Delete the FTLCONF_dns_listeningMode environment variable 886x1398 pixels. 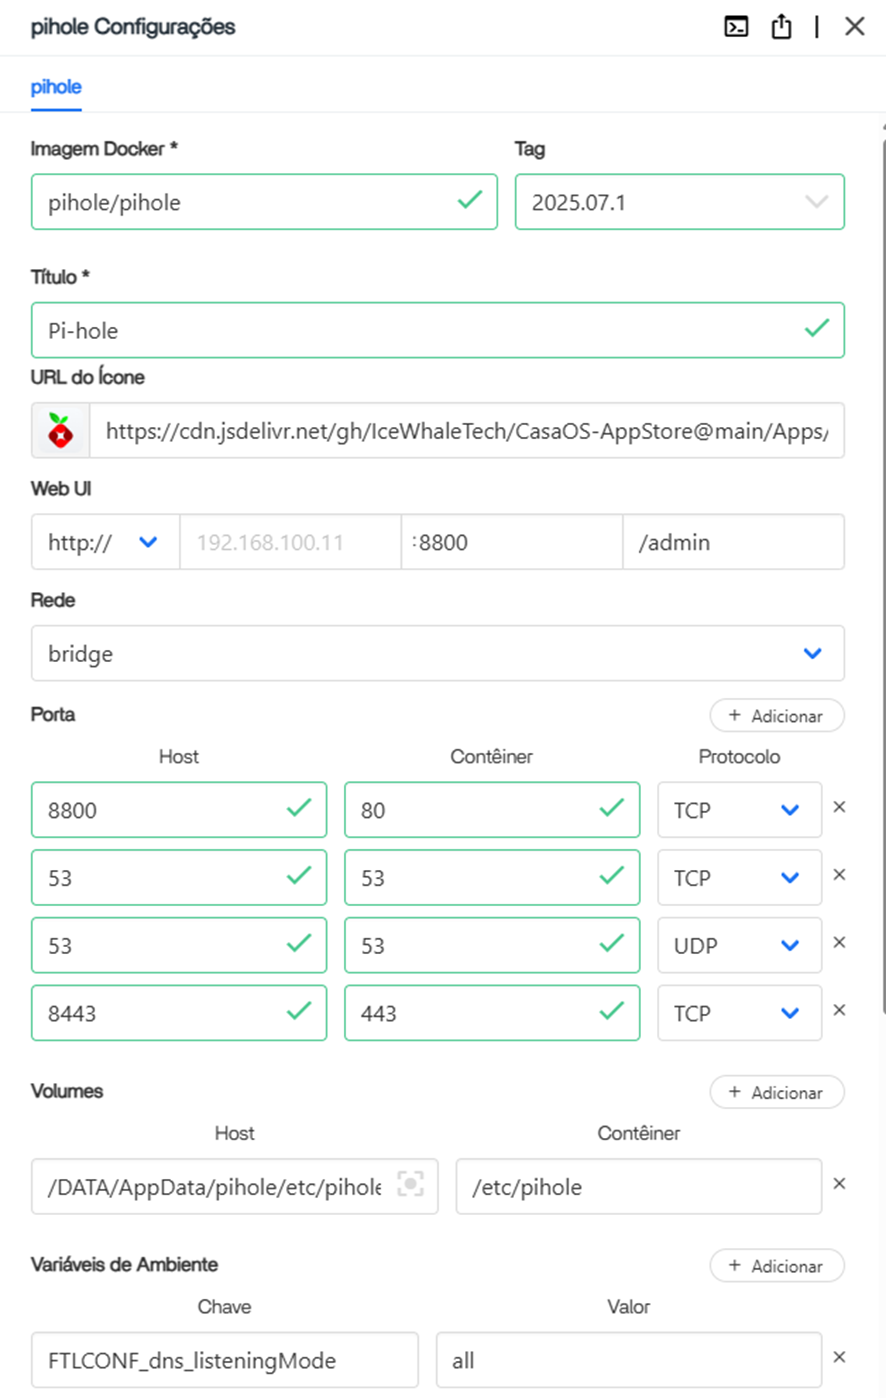[x=839, y=1357]
